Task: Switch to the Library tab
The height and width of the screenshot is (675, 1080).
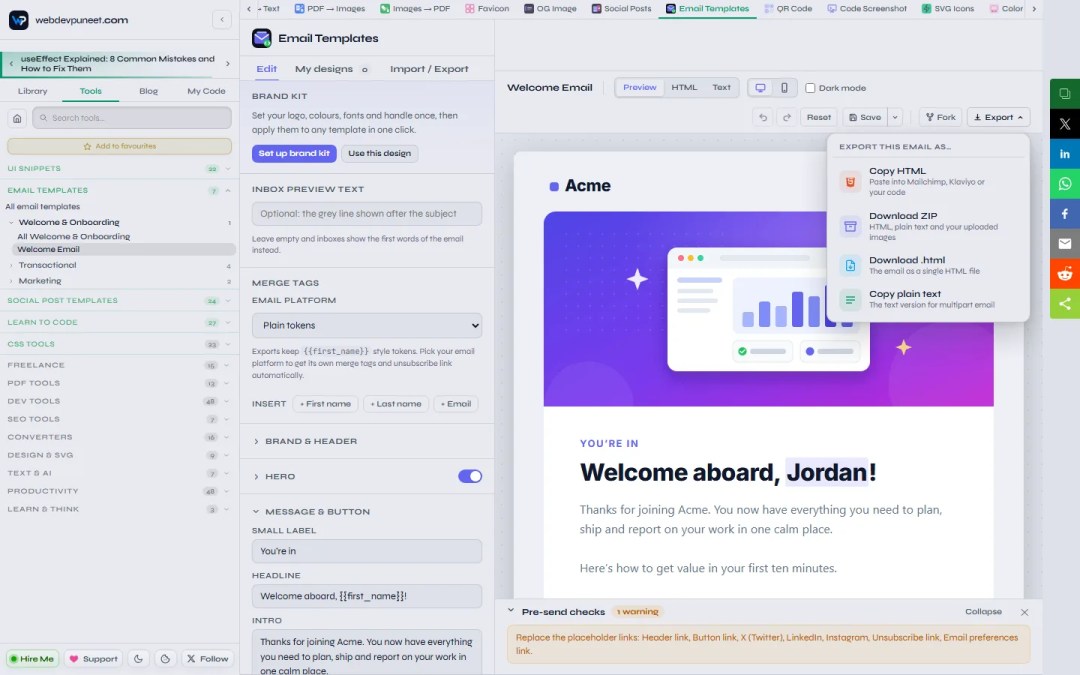Action: point(32,91)
